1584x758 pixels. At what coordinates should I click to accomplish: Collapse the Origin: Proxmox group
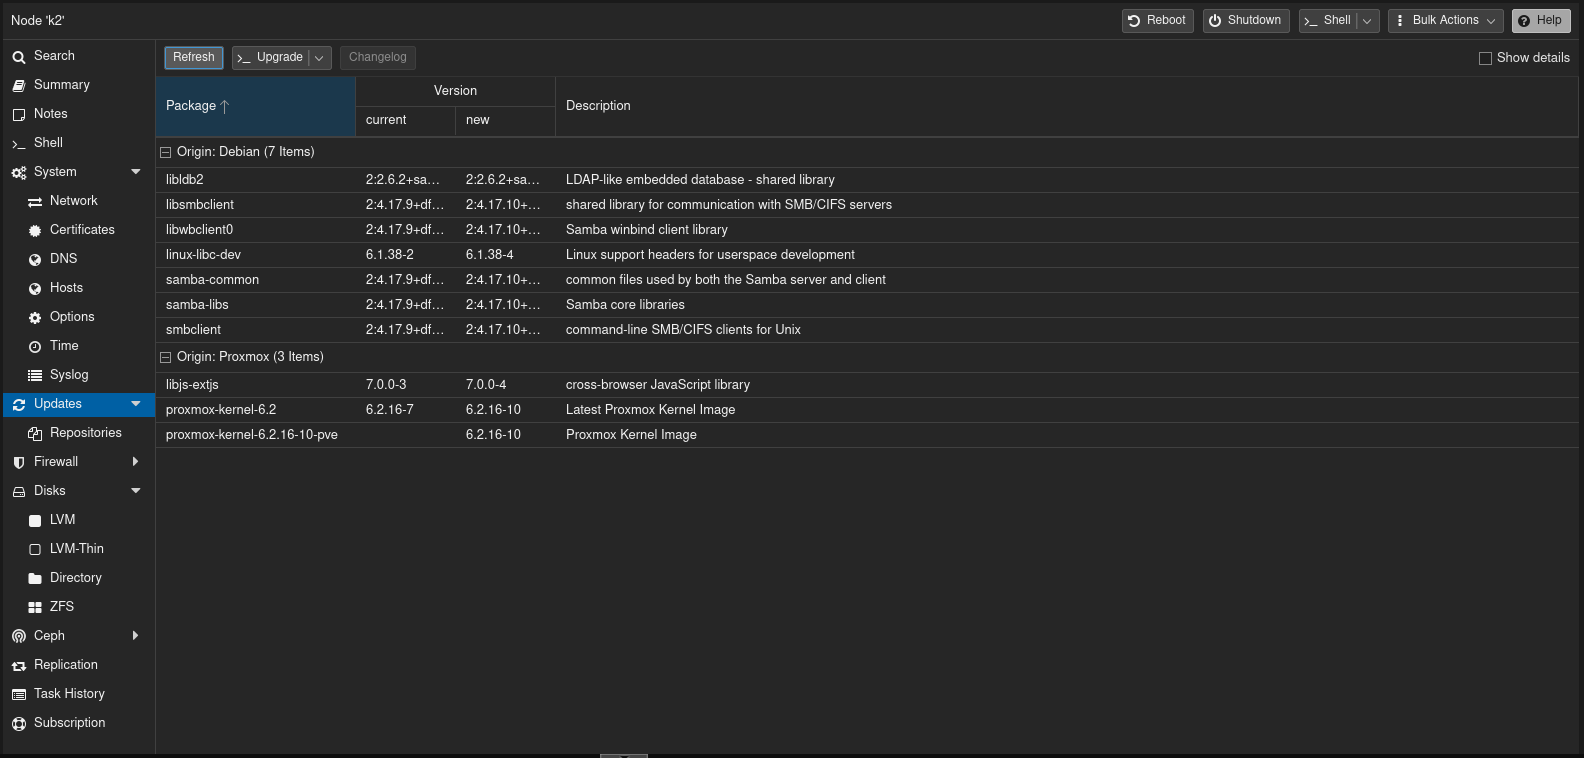click(166, 358)
